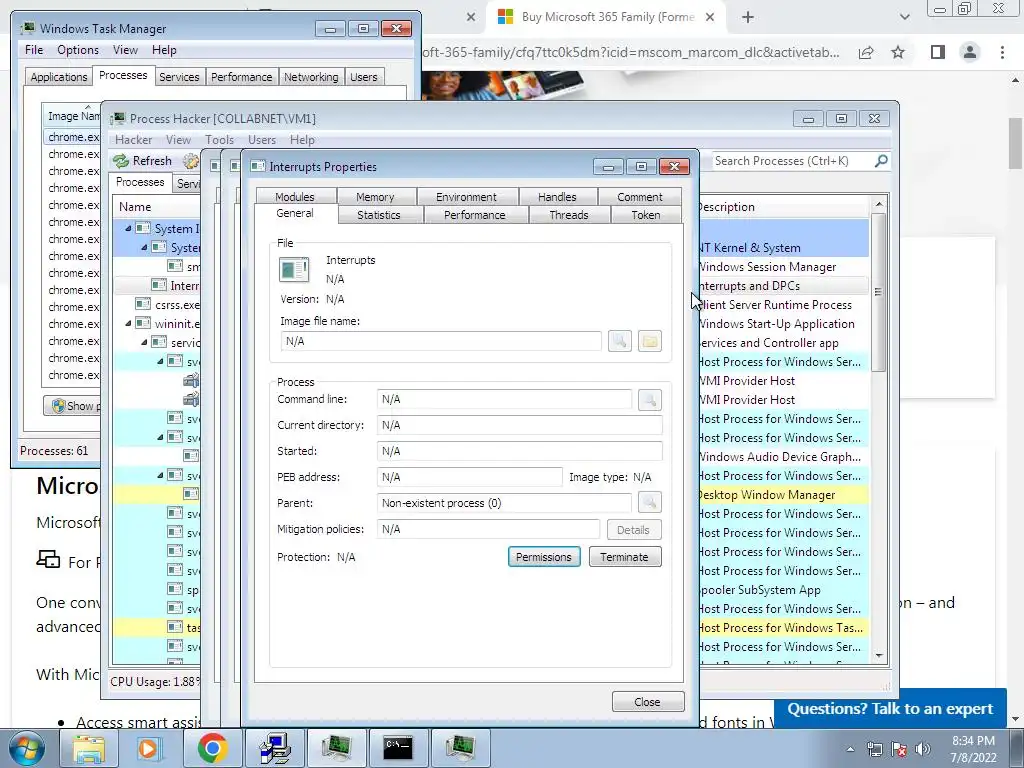Viewport: 1024px width, 768px height.
Task: Open Networking tab in Task Manager
Action: click(x=311, y=76)
